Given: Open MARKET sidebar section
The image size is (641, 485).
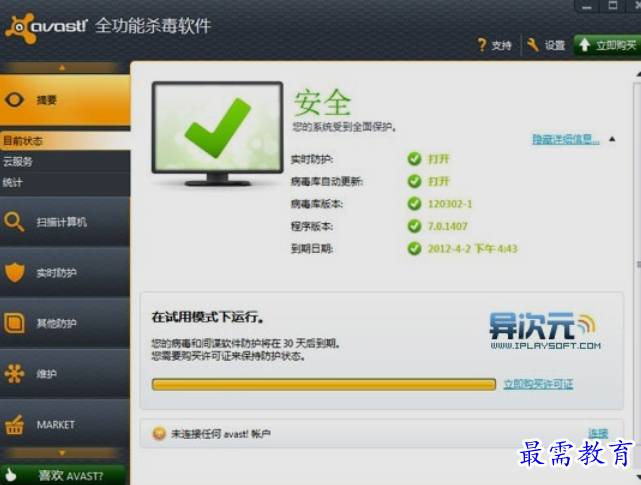Looking at the screenshot, I should pyautogui.click(x=65, y=424).
